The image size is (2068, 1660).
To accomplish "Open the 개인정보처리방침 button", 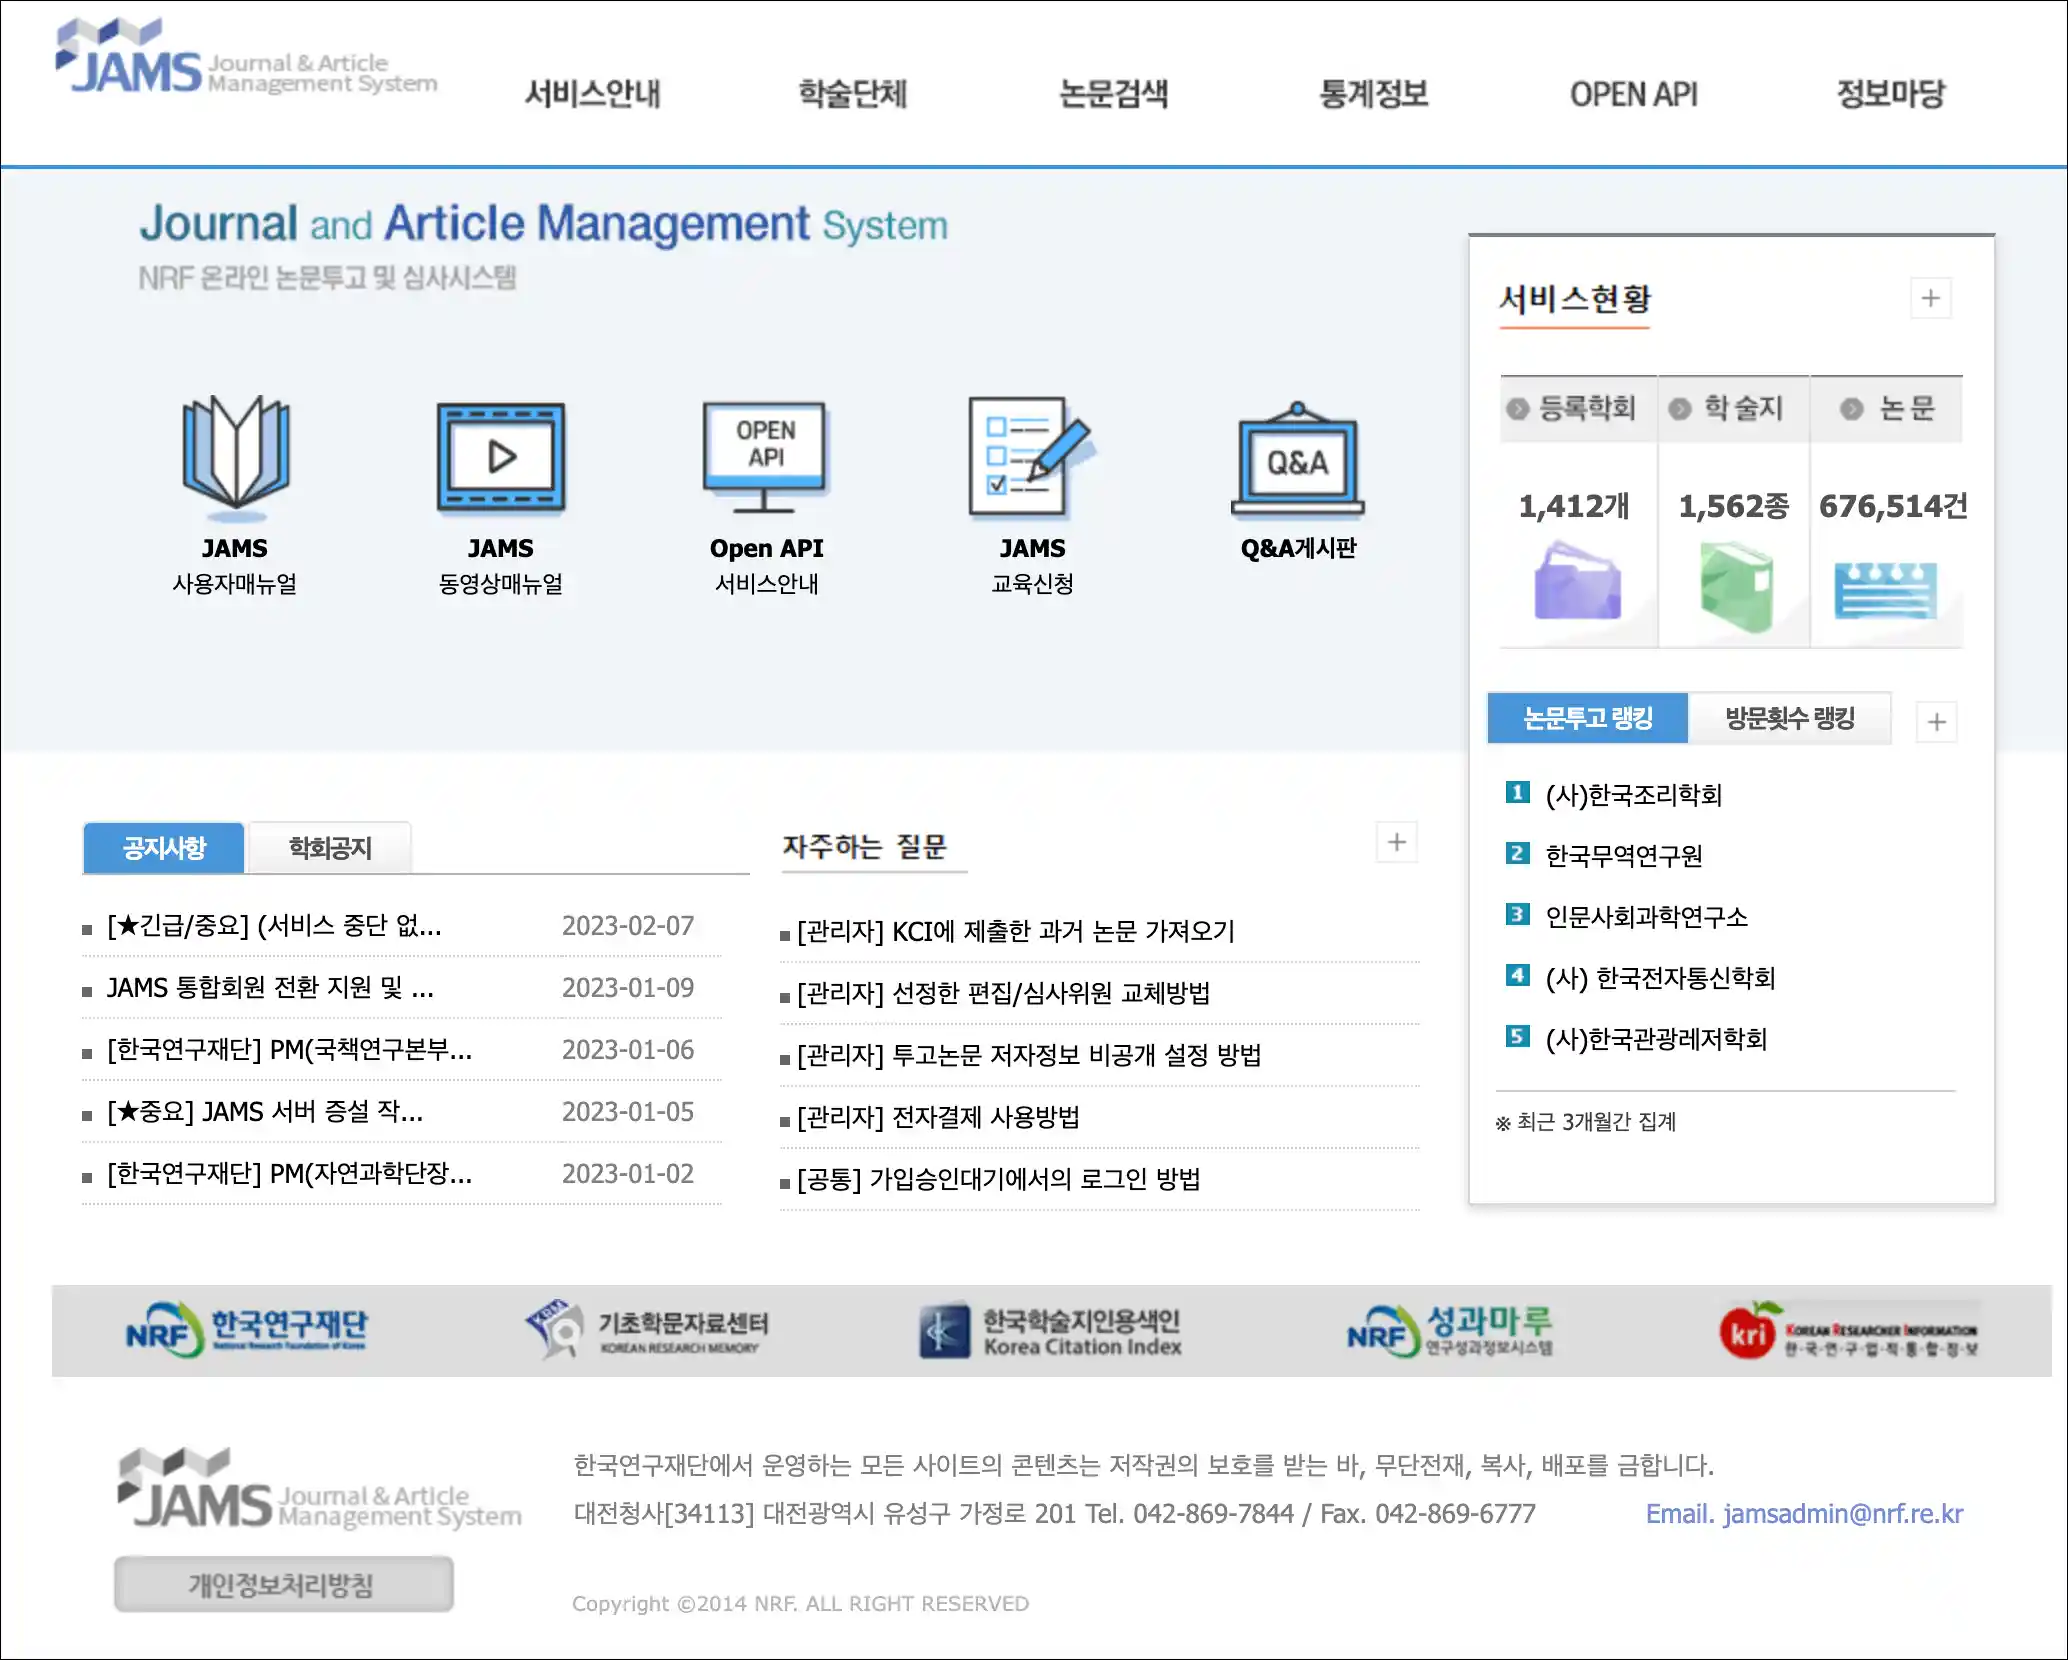I will [x=283, y=1584].
